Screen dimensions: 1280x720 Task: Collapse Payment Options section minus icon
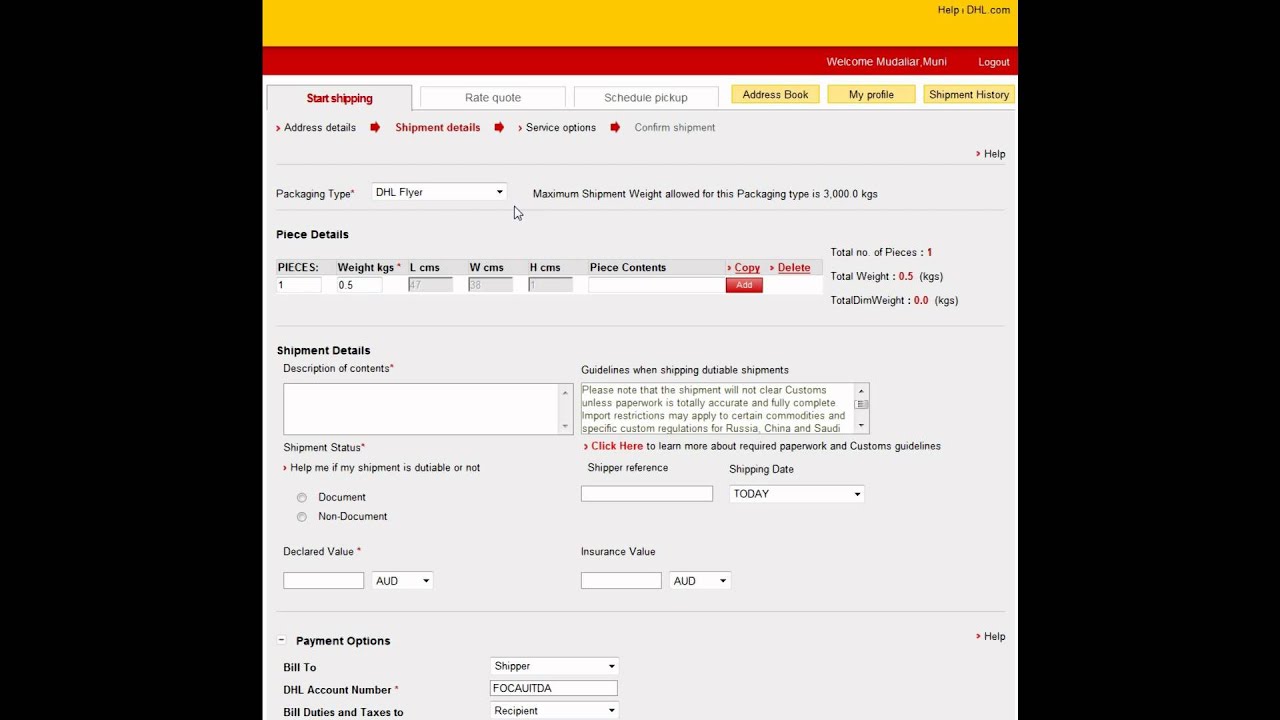click(282, 640)
